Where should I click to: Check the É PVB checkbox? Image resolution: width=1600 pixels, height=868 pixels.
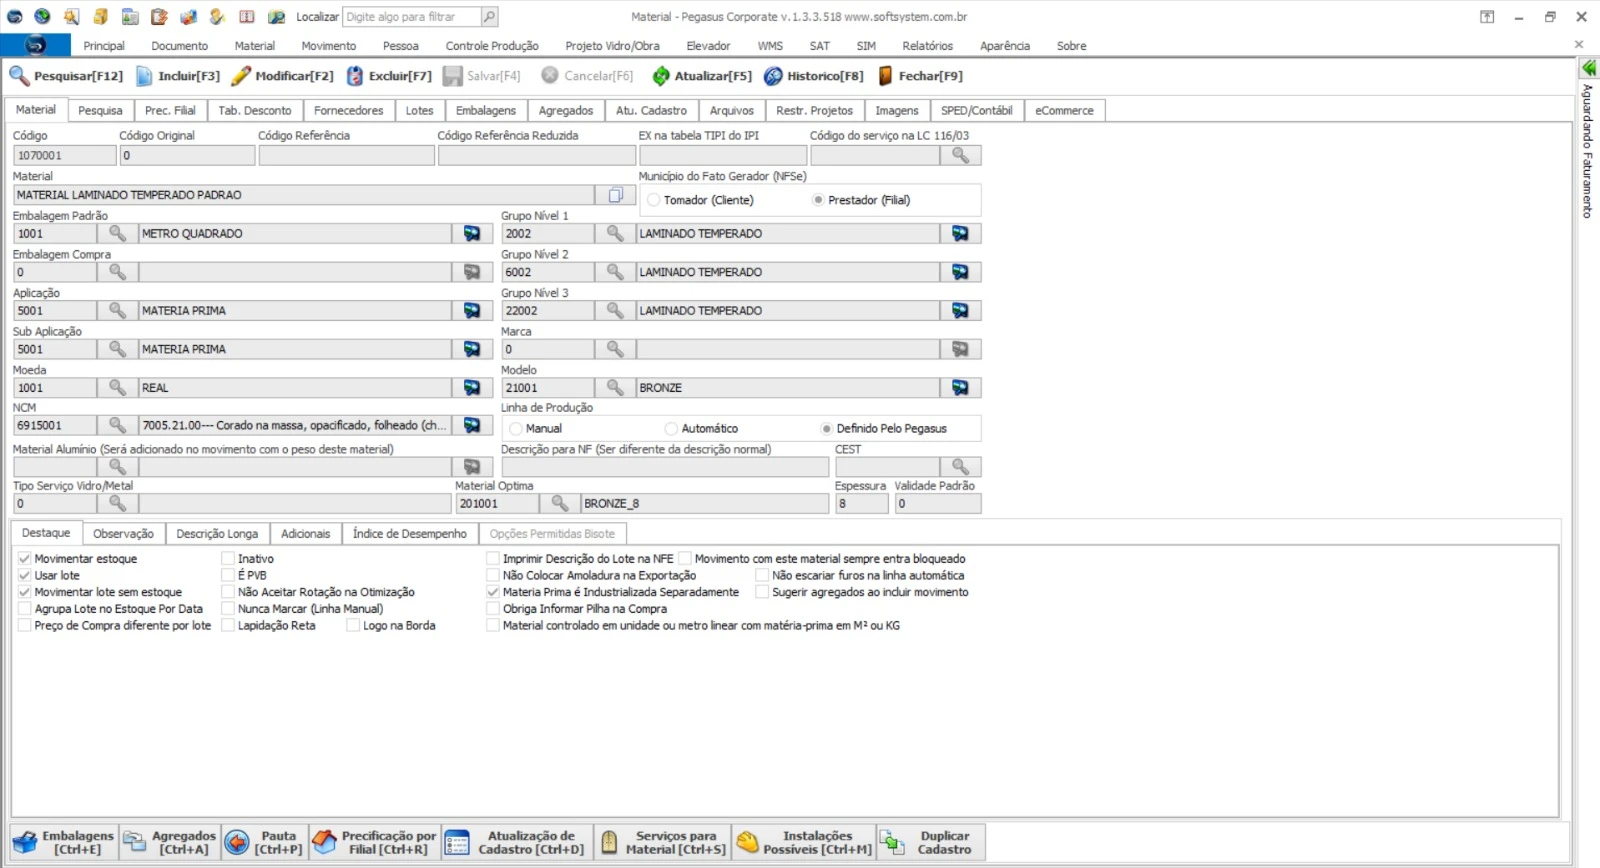[x=228, y=575]
